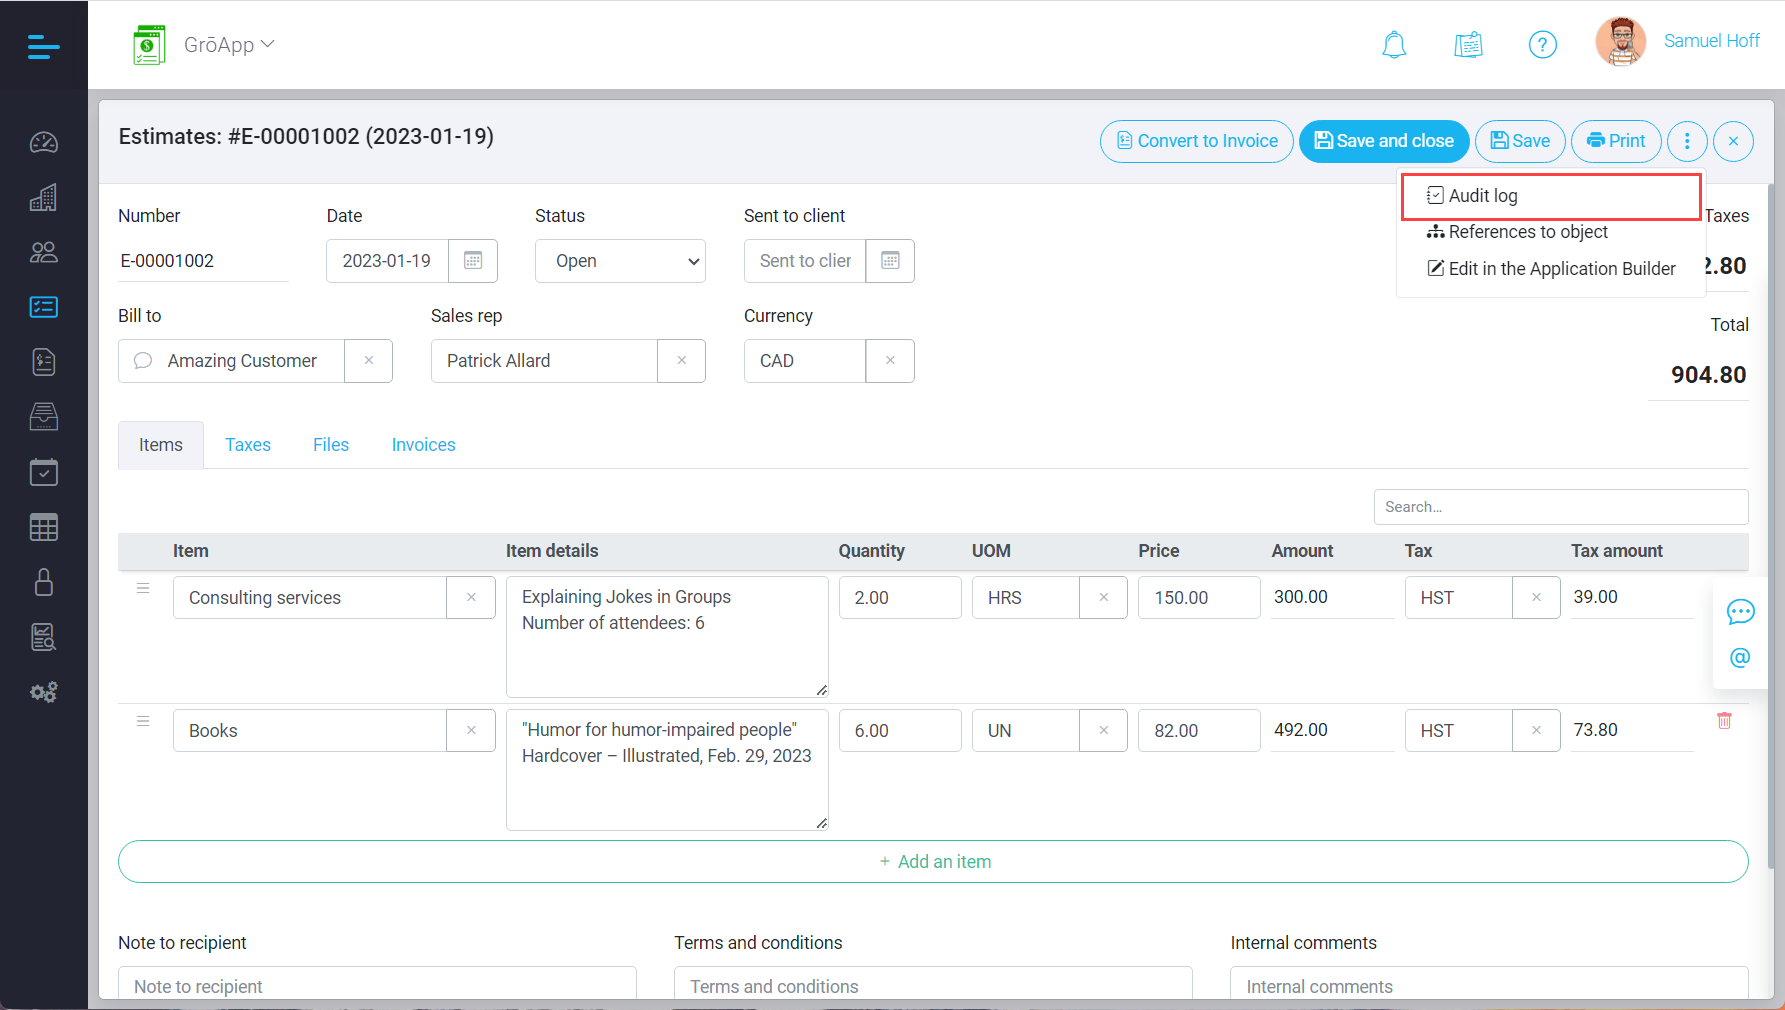
Task: Click the dashboard gauge sidebar icon
Action: [x=44, y=142]
